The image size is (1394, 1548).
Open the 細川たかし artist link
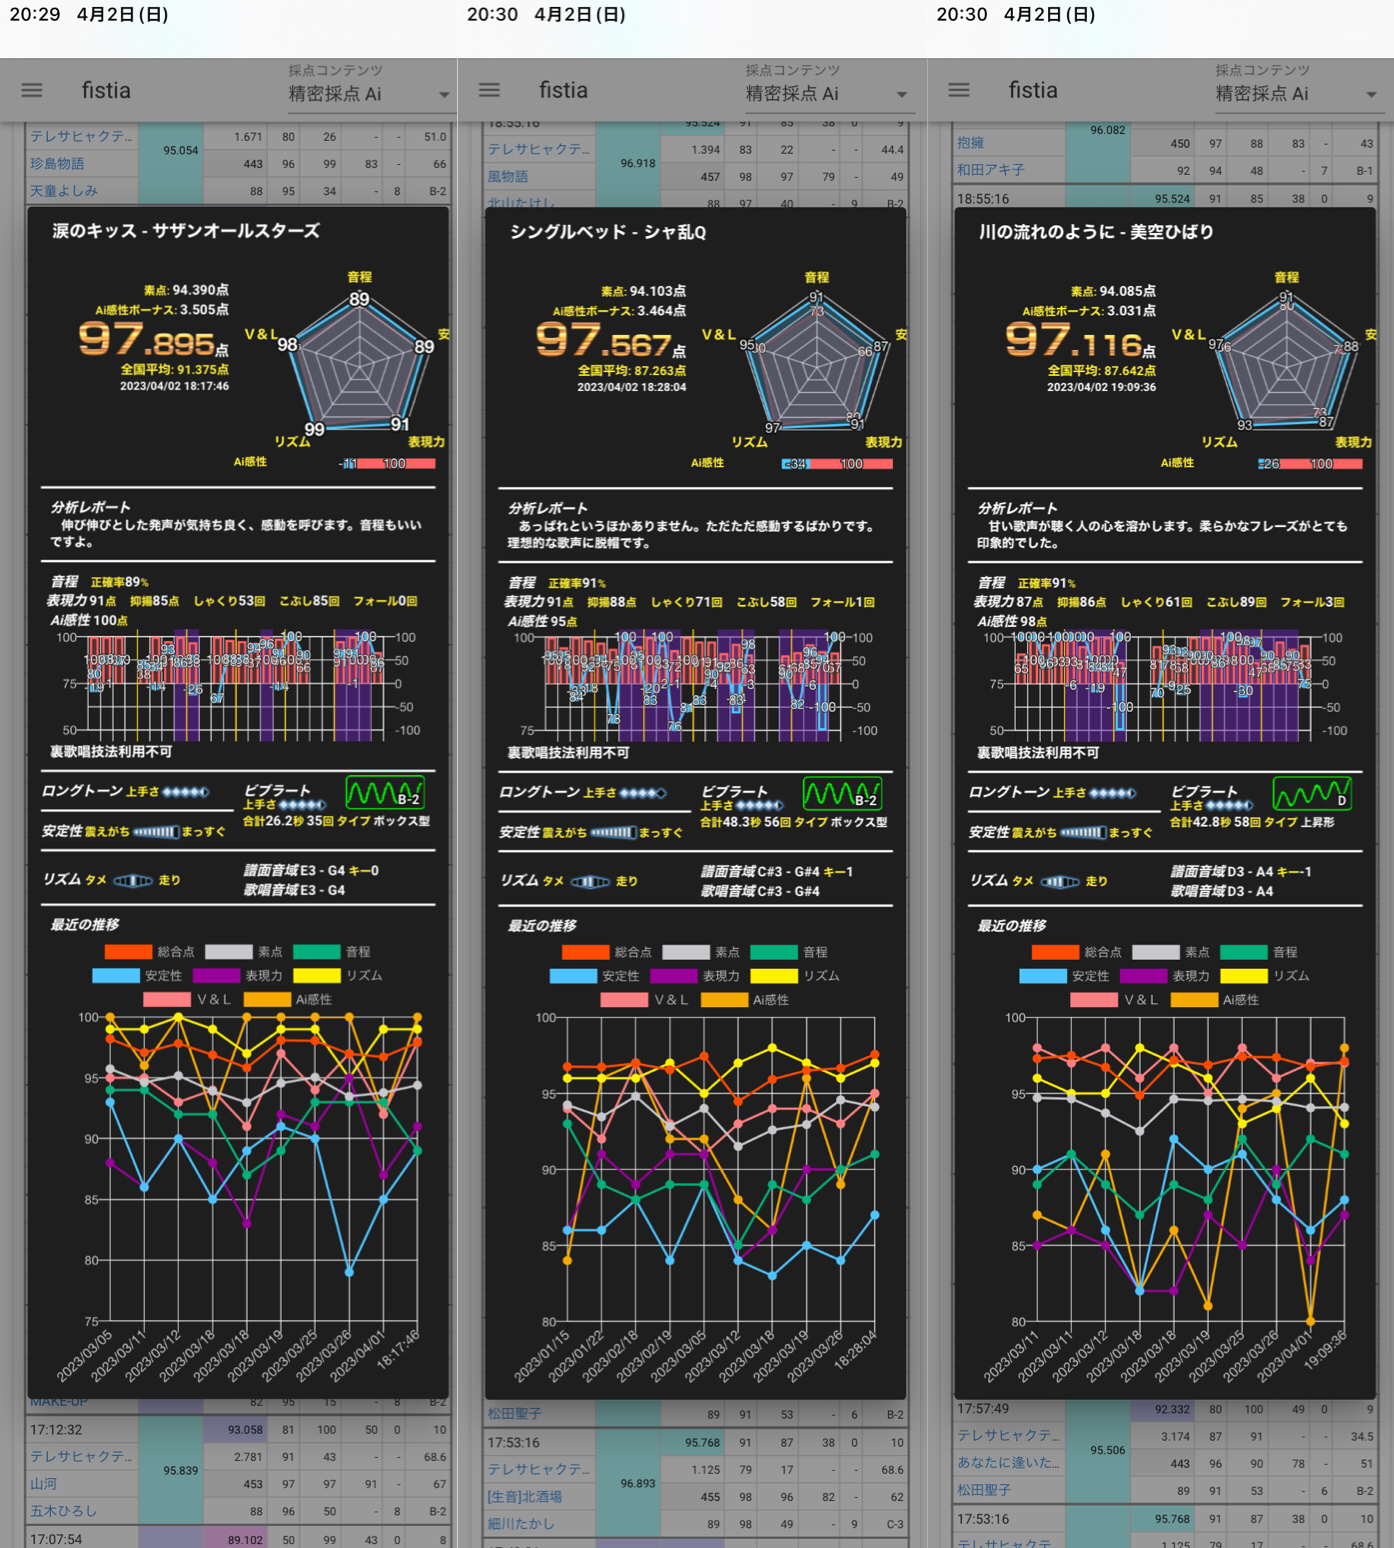pyautogui.click(x=521, y=1524)
